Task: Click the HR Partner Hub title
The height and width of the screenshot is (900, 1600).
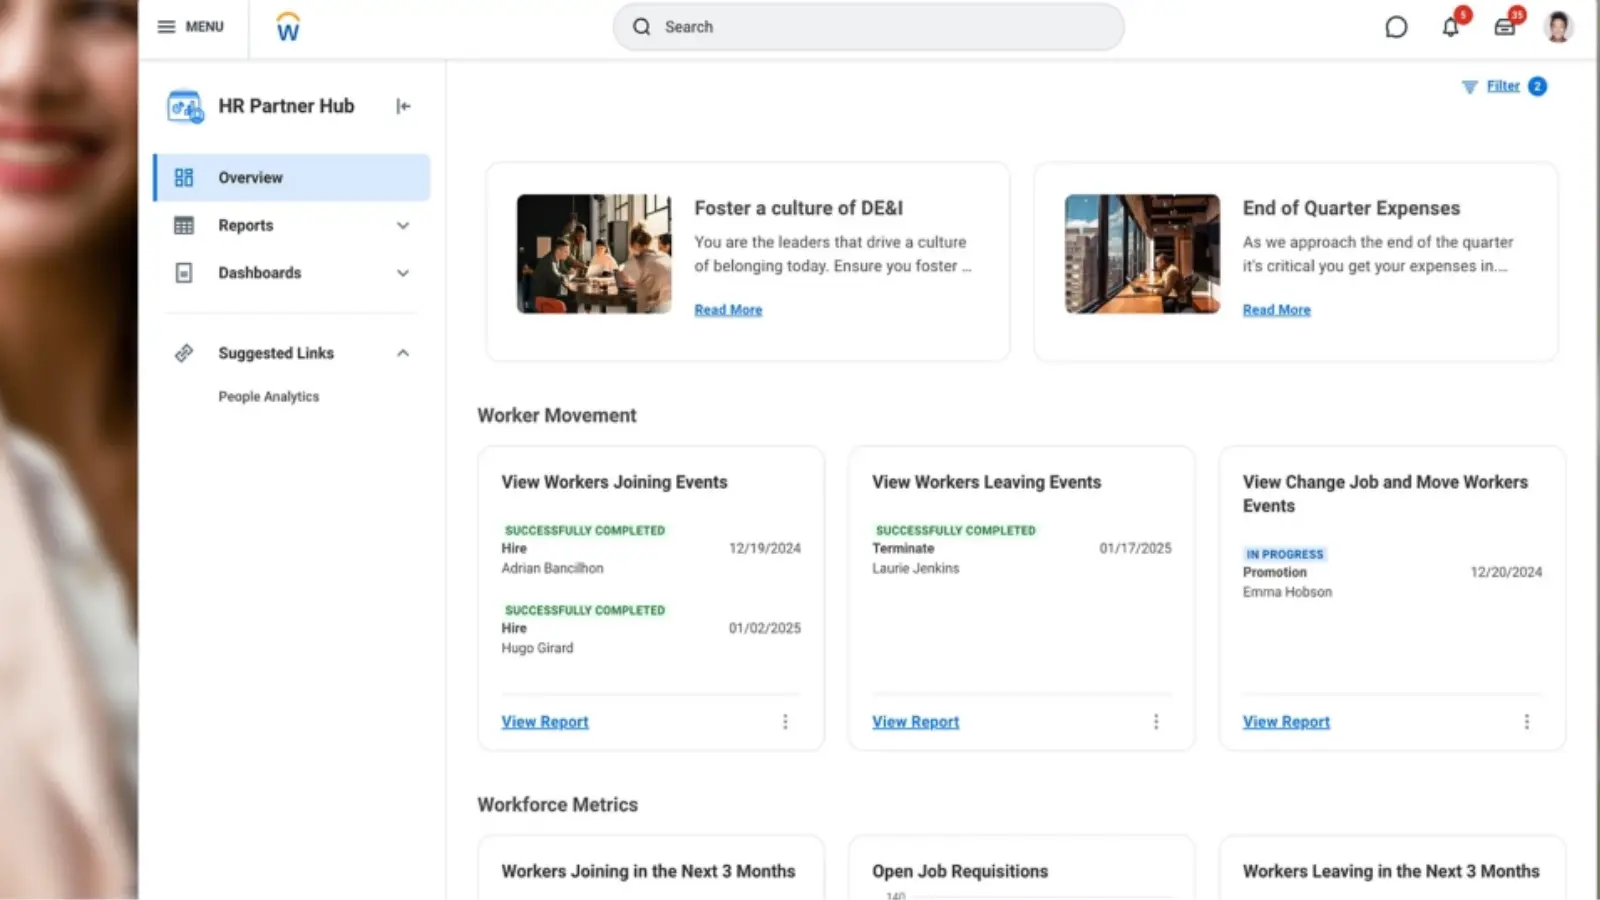Action: pos(286,106)
